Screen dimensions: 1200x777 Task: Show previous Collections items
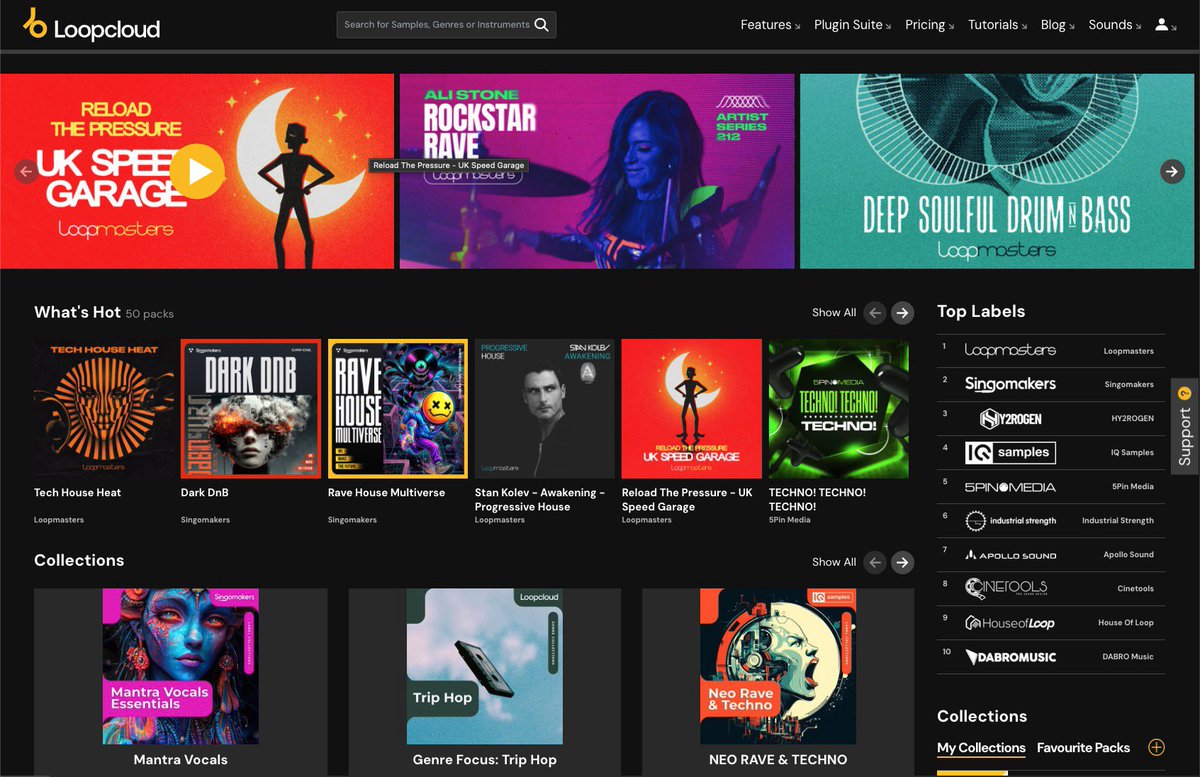coord(875,562)
